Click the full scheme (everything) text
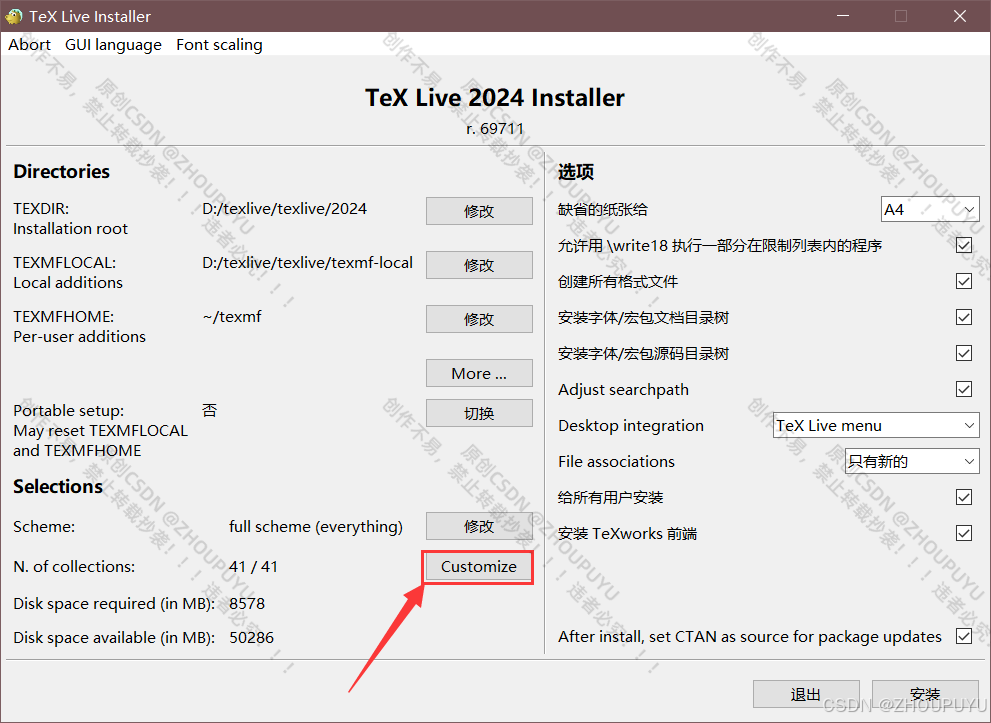Viewport: 991px width, 723px height. (316, 527)
